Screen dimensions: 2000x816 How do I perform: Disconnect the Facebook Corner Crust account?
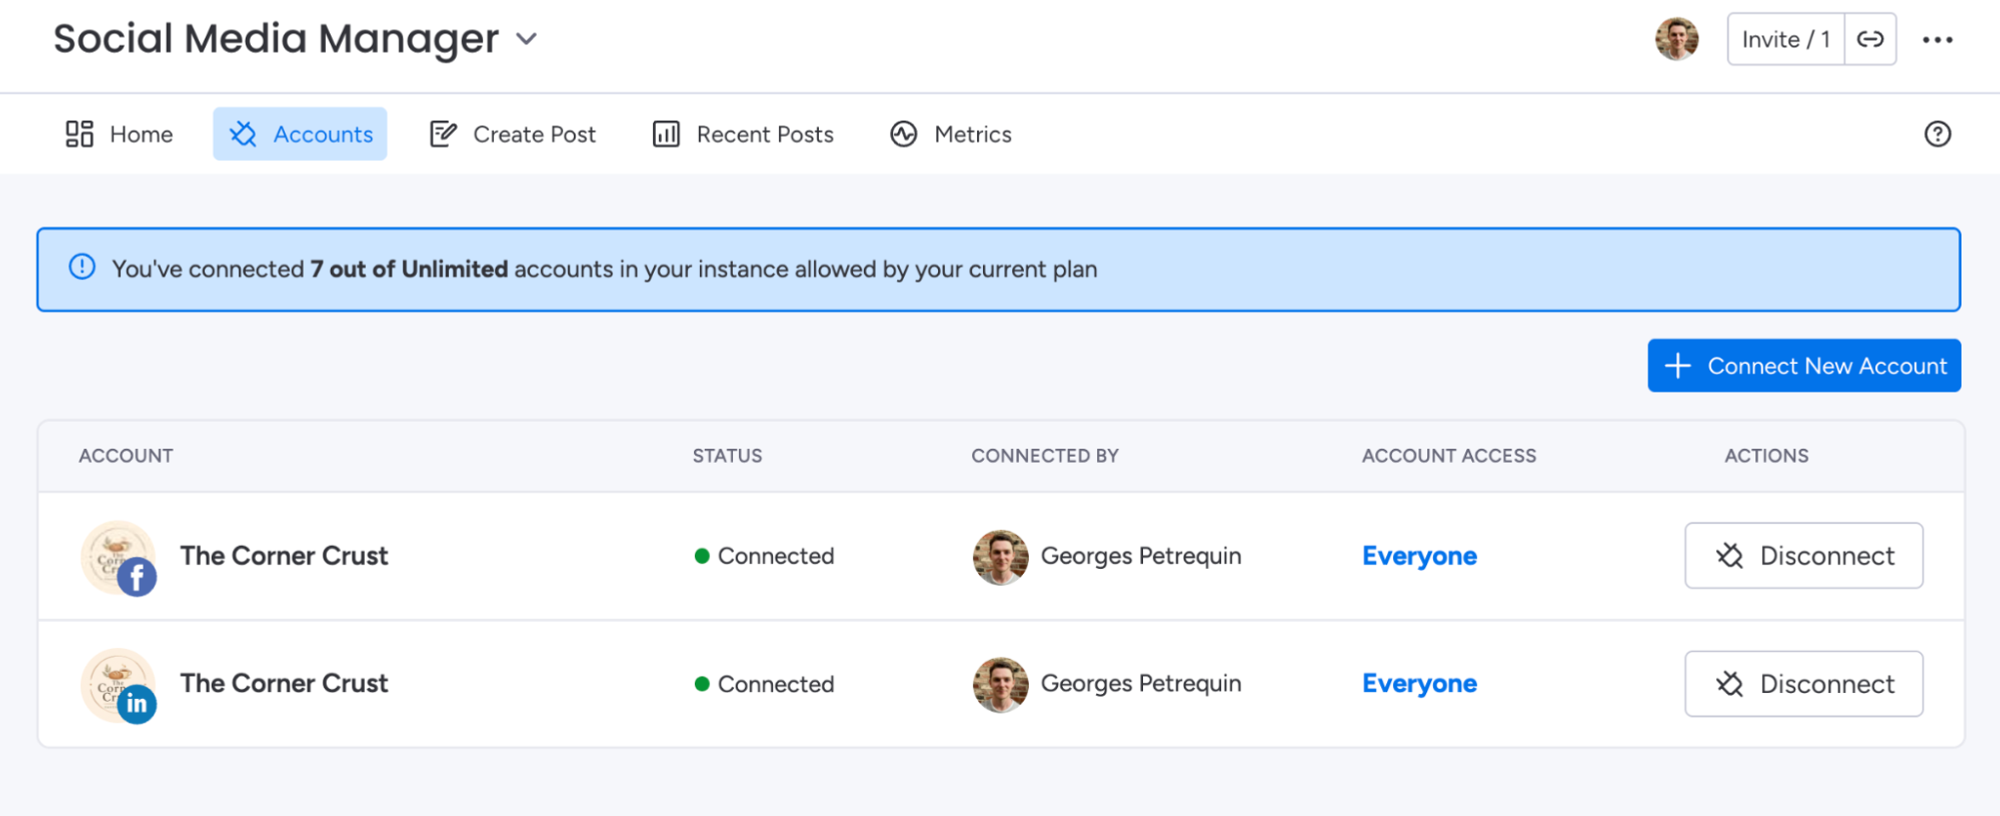point(1804,556)
